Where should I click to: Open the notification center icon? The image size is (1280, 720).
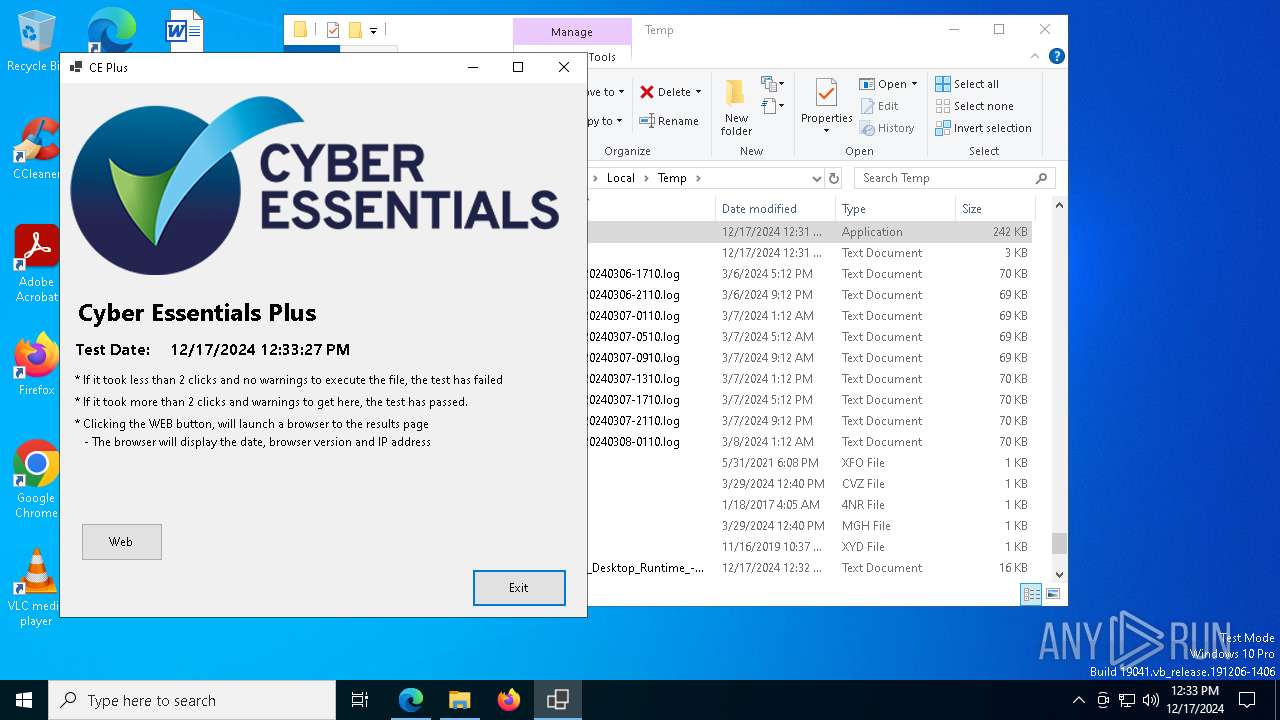pos(1247,700)
